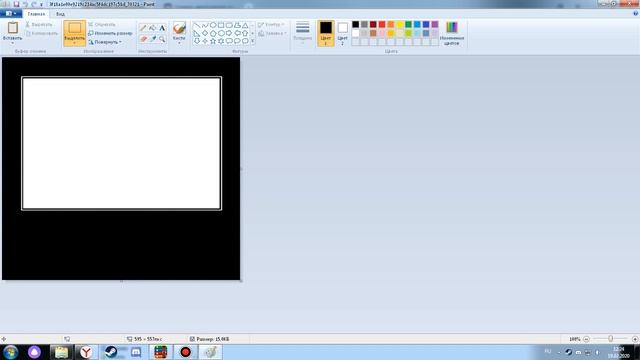
Task: Expand the Повернуть rotate dropdown
Action: pos(105,42)
